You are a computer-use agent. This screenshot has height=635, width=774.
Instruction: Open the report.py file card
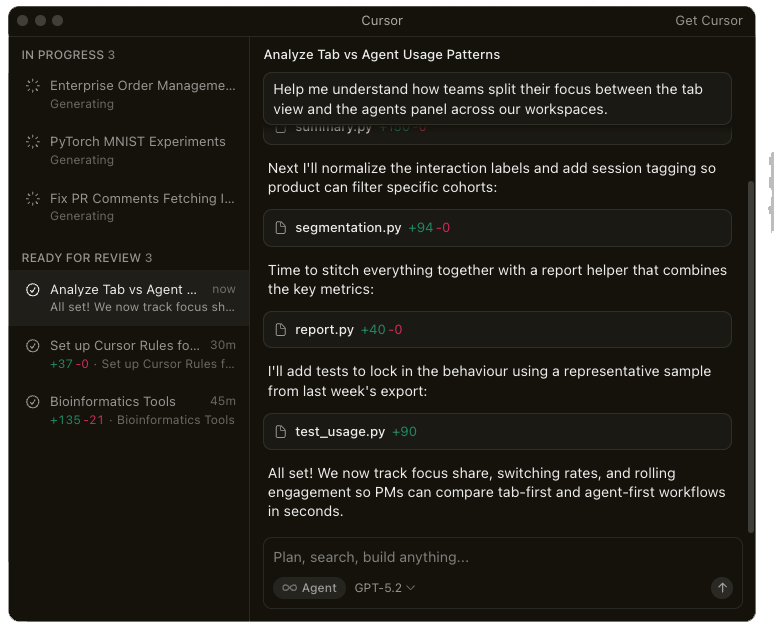497,329
